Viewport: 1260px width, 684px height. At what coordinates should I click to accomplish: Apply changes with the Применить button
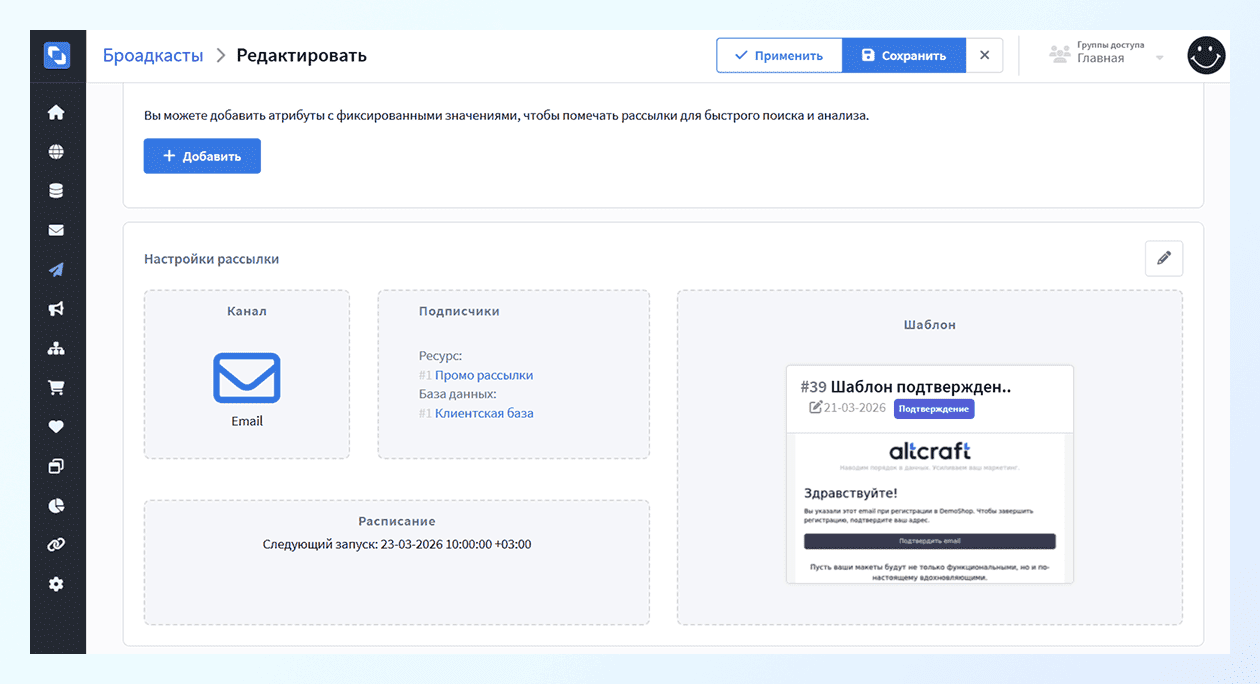779,55
